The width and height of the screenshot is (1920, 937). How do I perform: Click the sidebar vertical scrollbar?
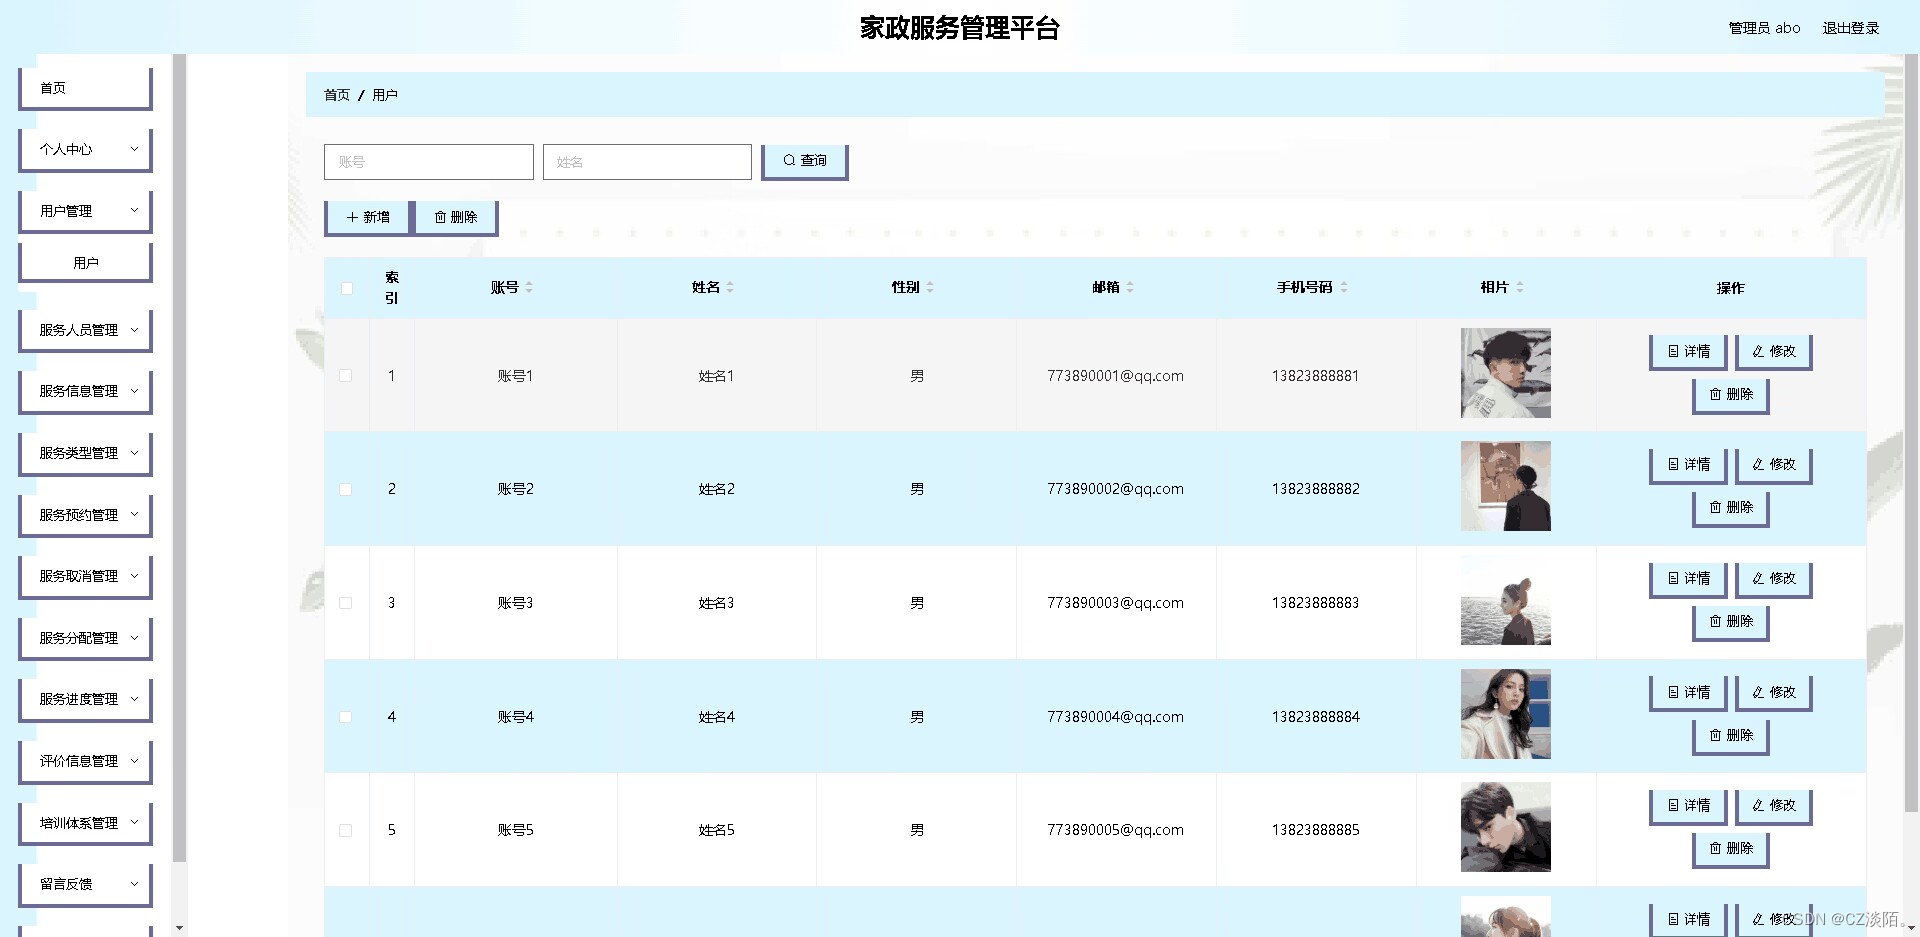pos(179,457)
